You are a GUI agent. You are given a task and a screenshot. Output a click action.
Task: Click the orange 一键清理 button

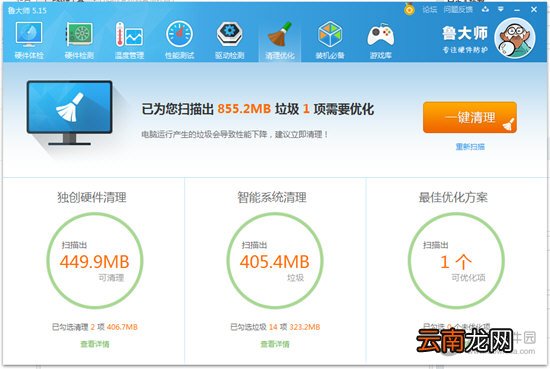click(x=470, y=117)
